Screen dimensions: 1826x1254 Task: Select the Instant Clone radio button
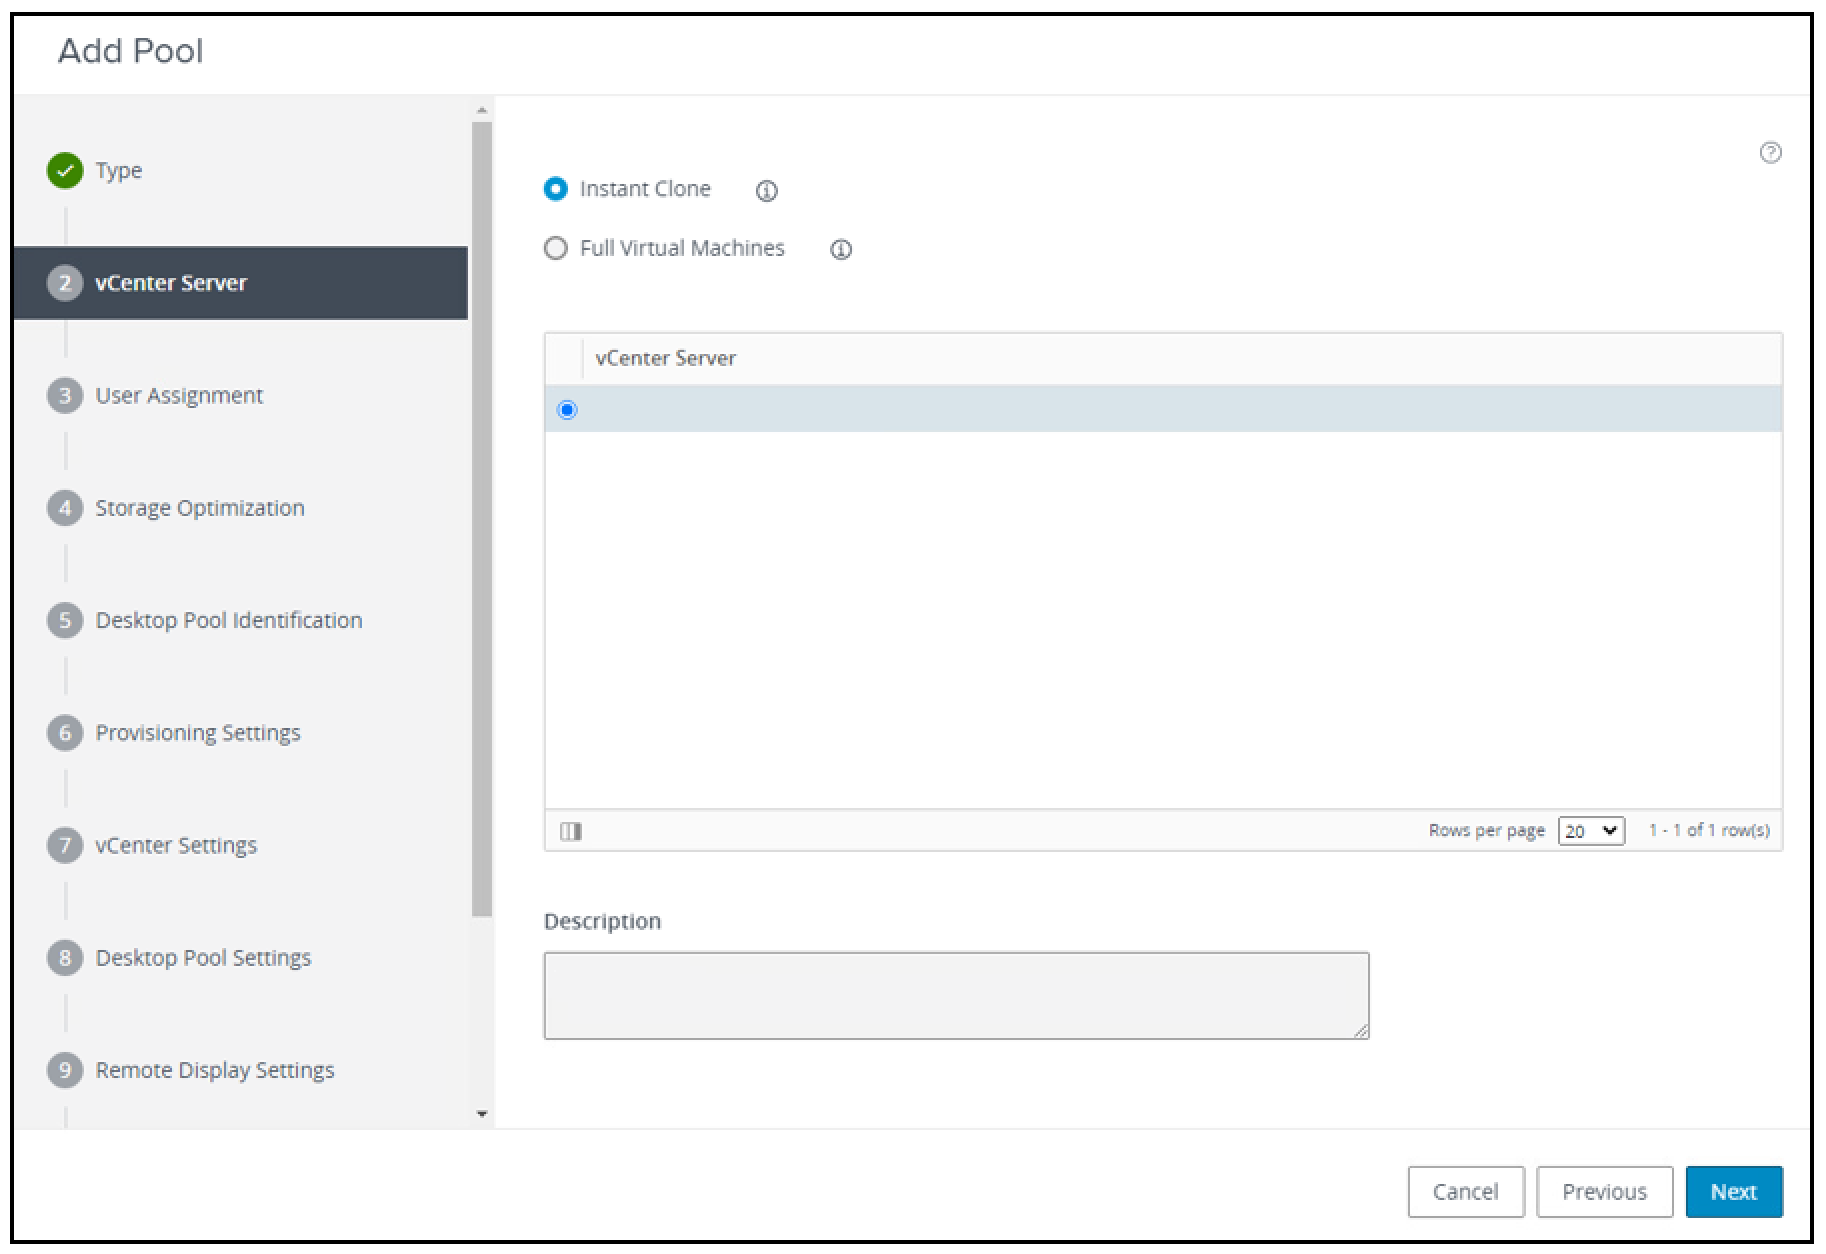point(557,188)
